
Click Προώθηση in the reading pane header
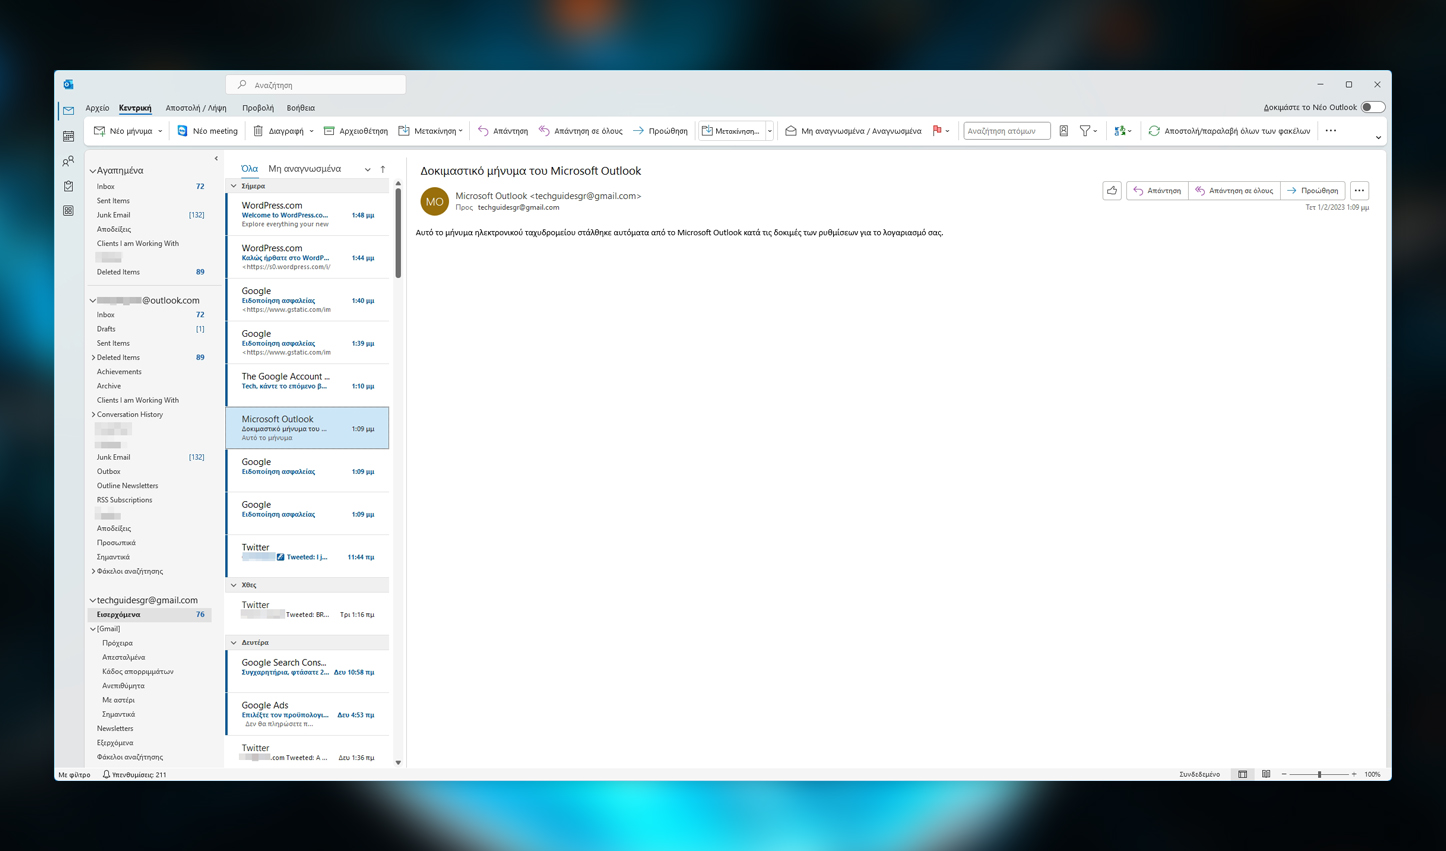(1312, 190)
